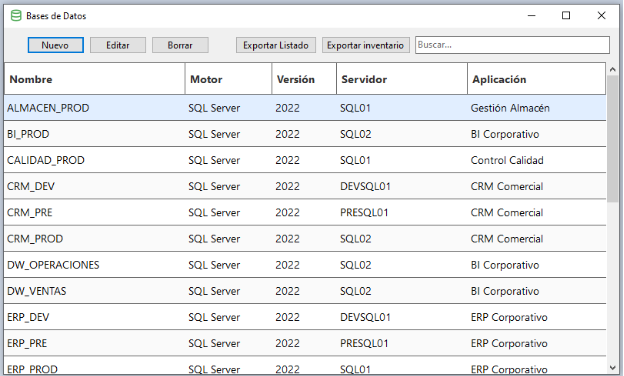The height and width of the screenshot is (376, 624).
Task: Click the Borrar button
Action: point(180,45)
